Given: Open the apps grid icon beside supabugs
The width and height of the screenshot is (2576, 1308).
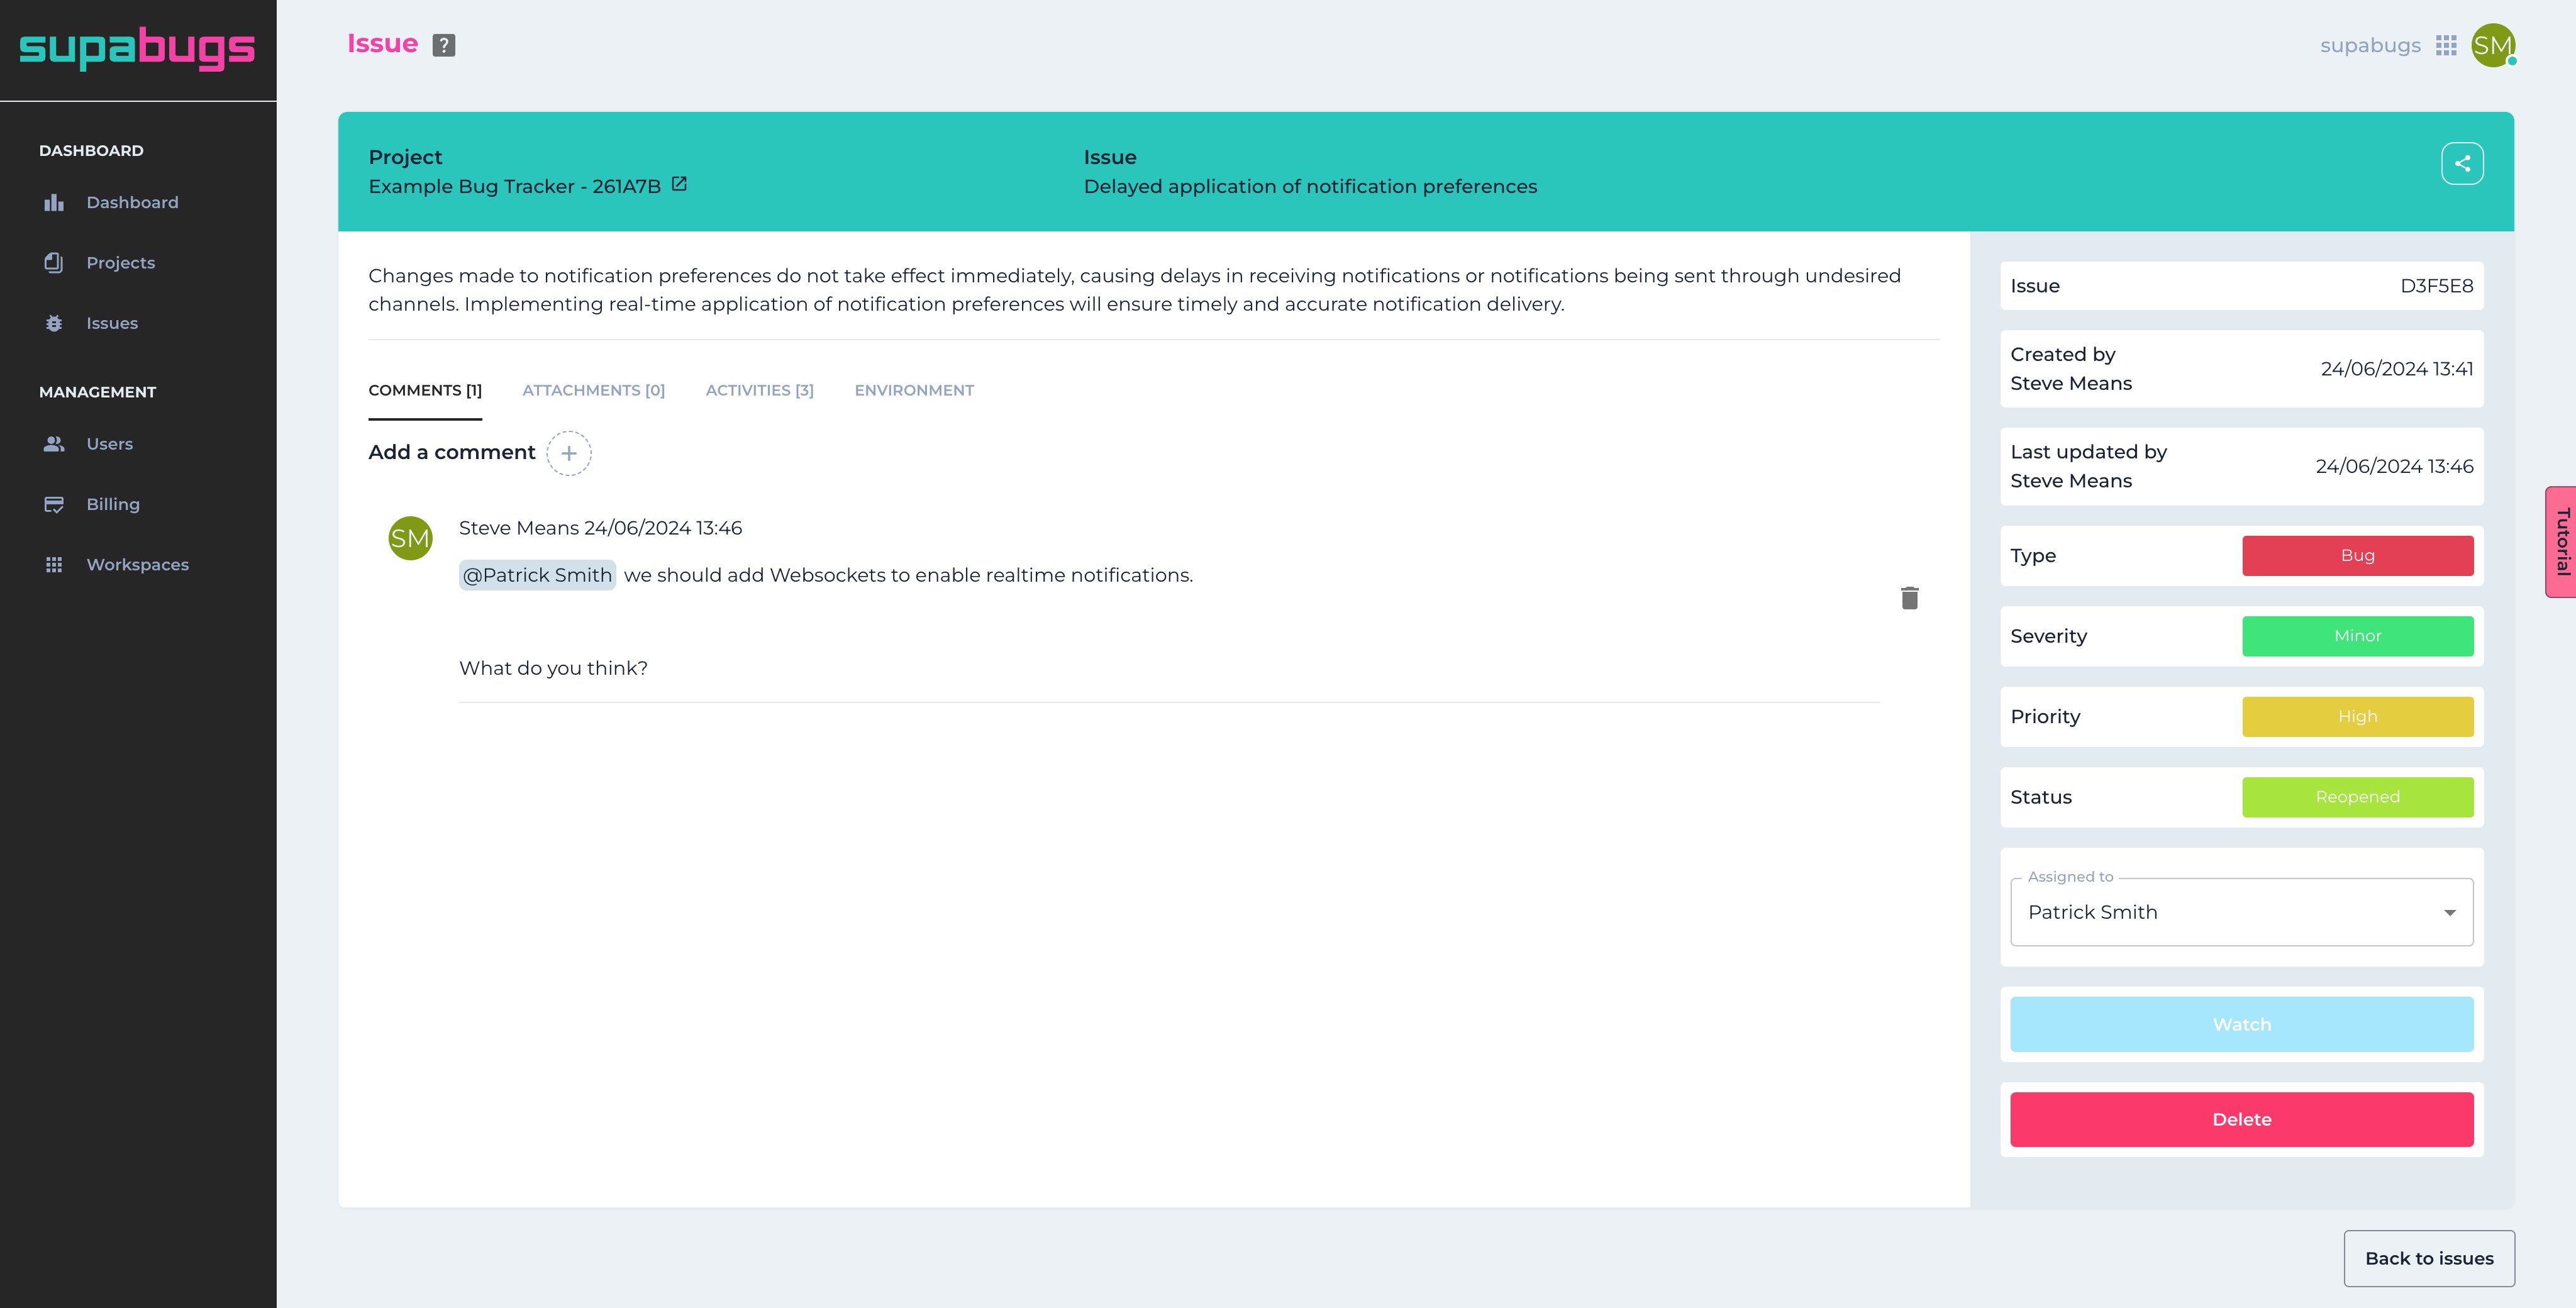Looking at the screenshot, I should (x=2446, y=46).
